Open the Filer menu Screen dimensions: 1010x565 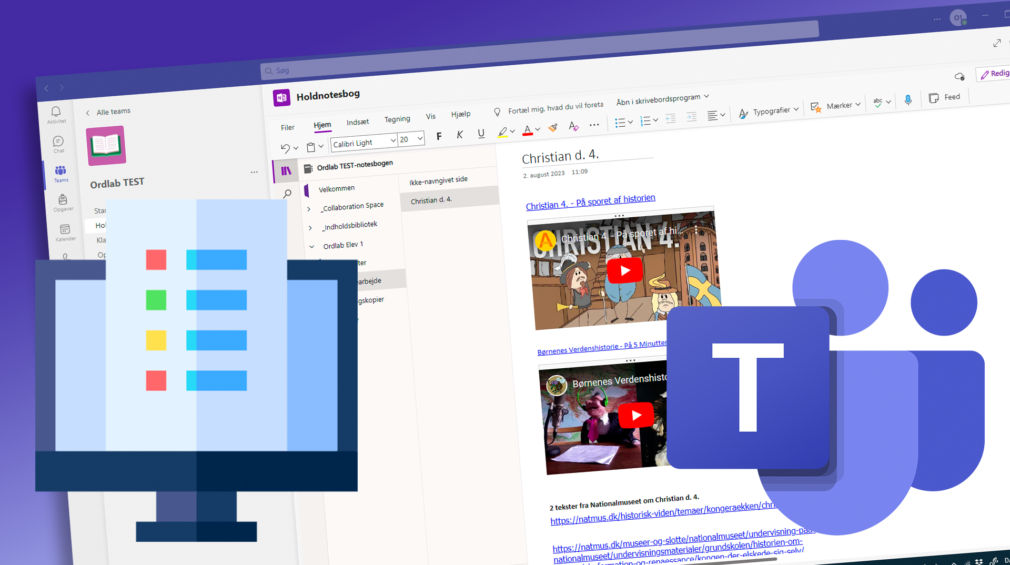tap(287, 128)
